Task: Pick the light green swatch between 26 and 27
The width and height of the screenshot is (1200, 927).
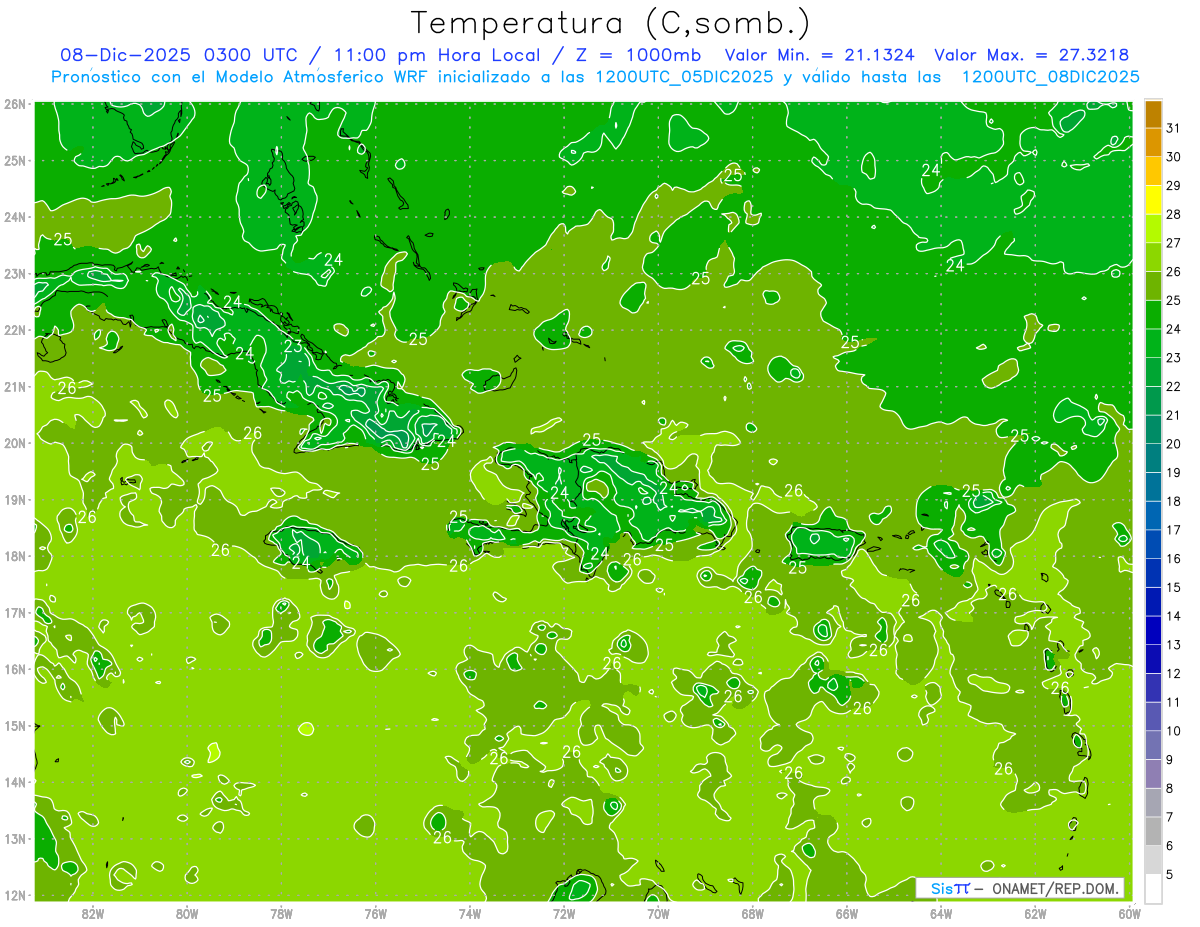Action: [x=1153, y=257]
